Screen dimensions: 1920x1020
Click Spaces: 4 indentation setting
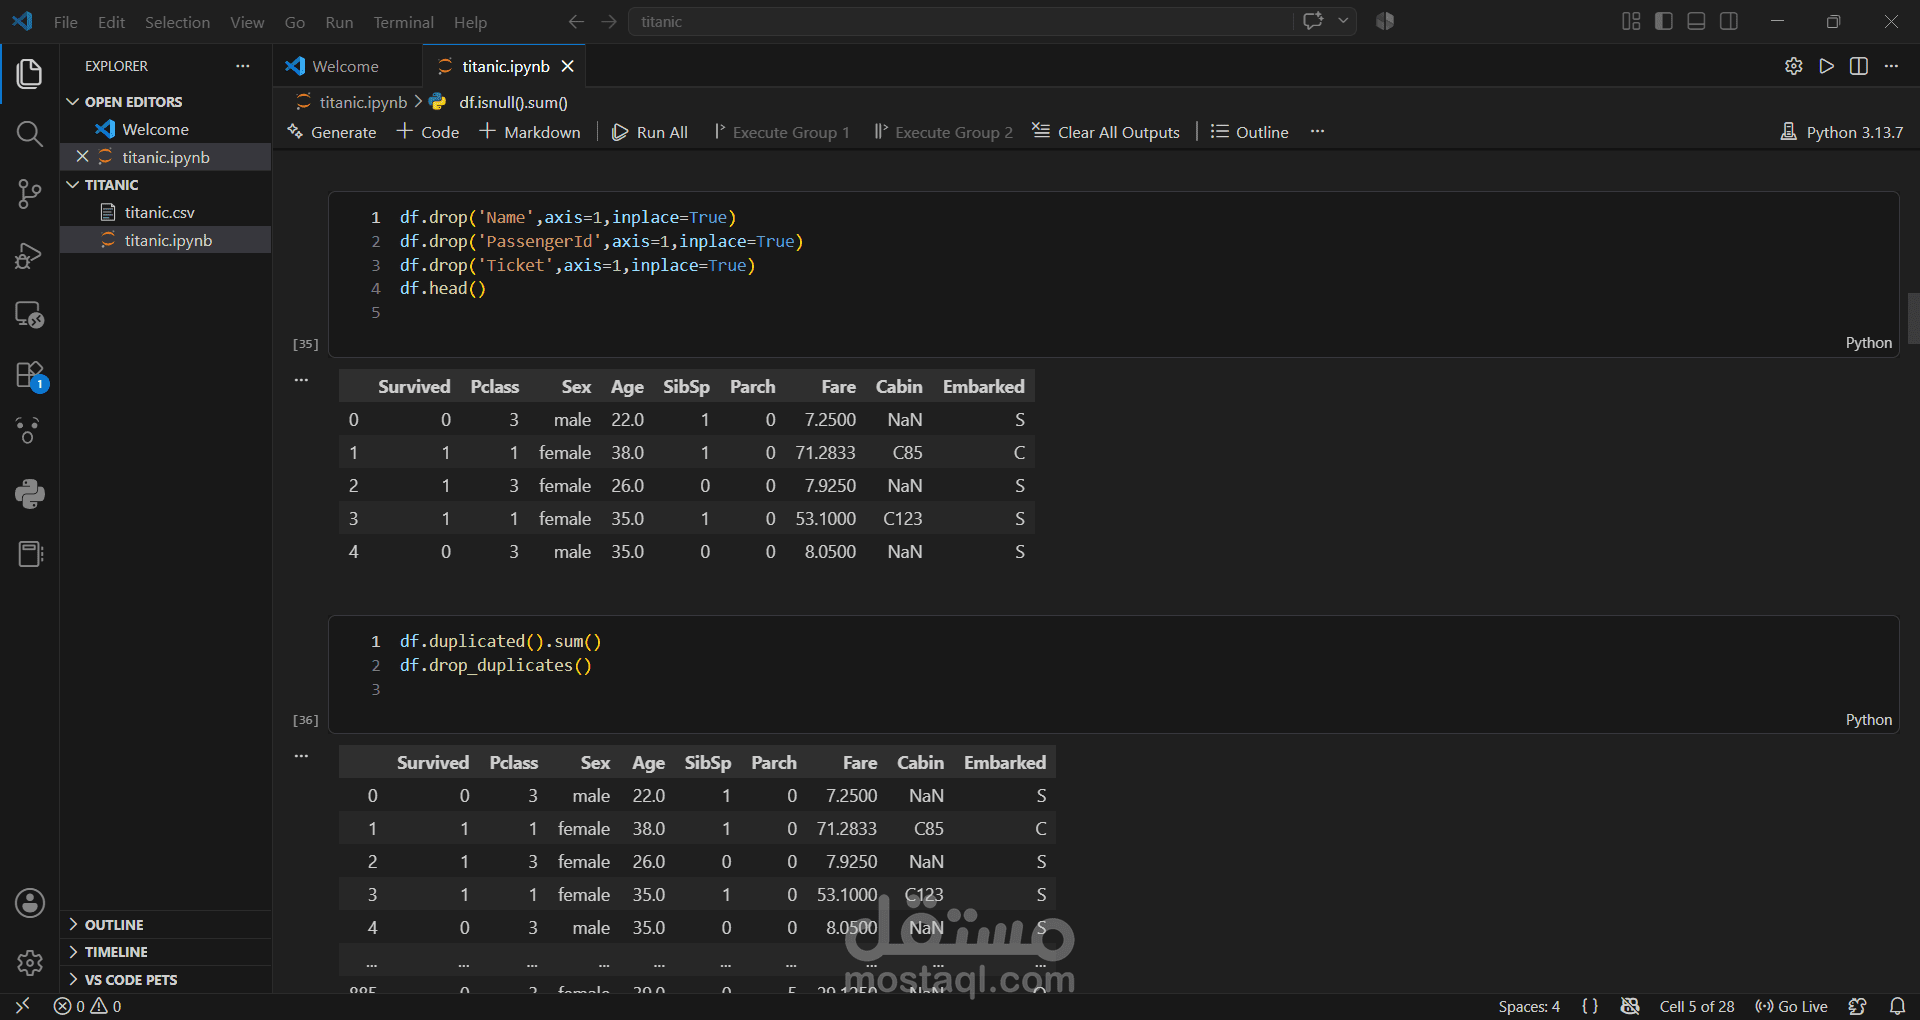(1529, 1006)
